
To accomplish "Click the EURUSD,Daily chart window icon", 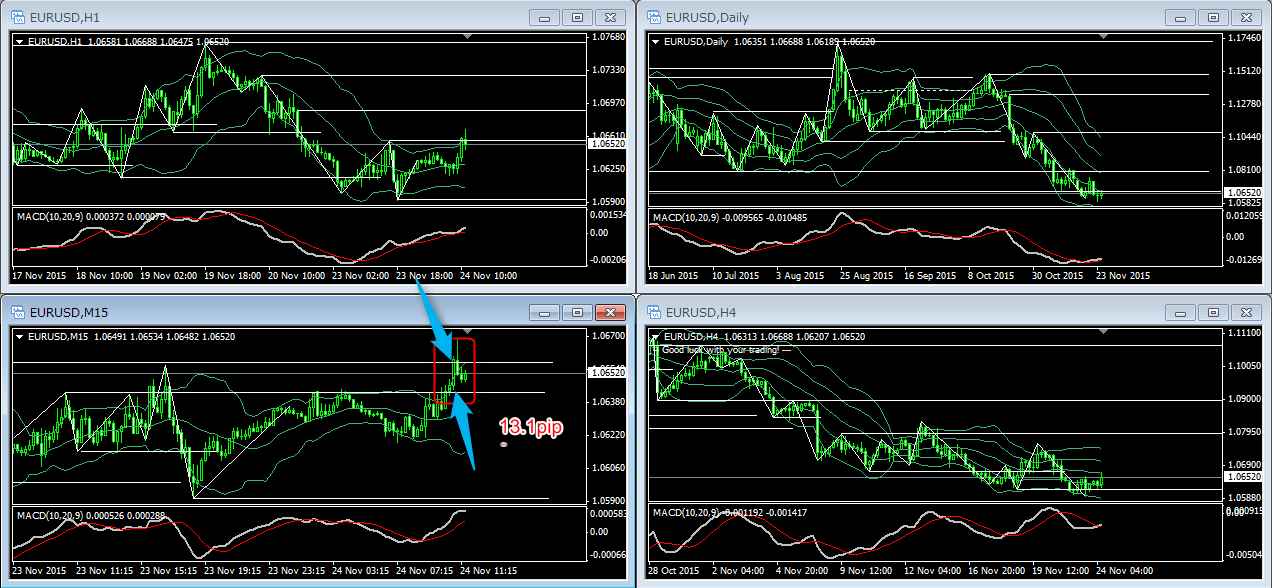I will pos(654,18).
